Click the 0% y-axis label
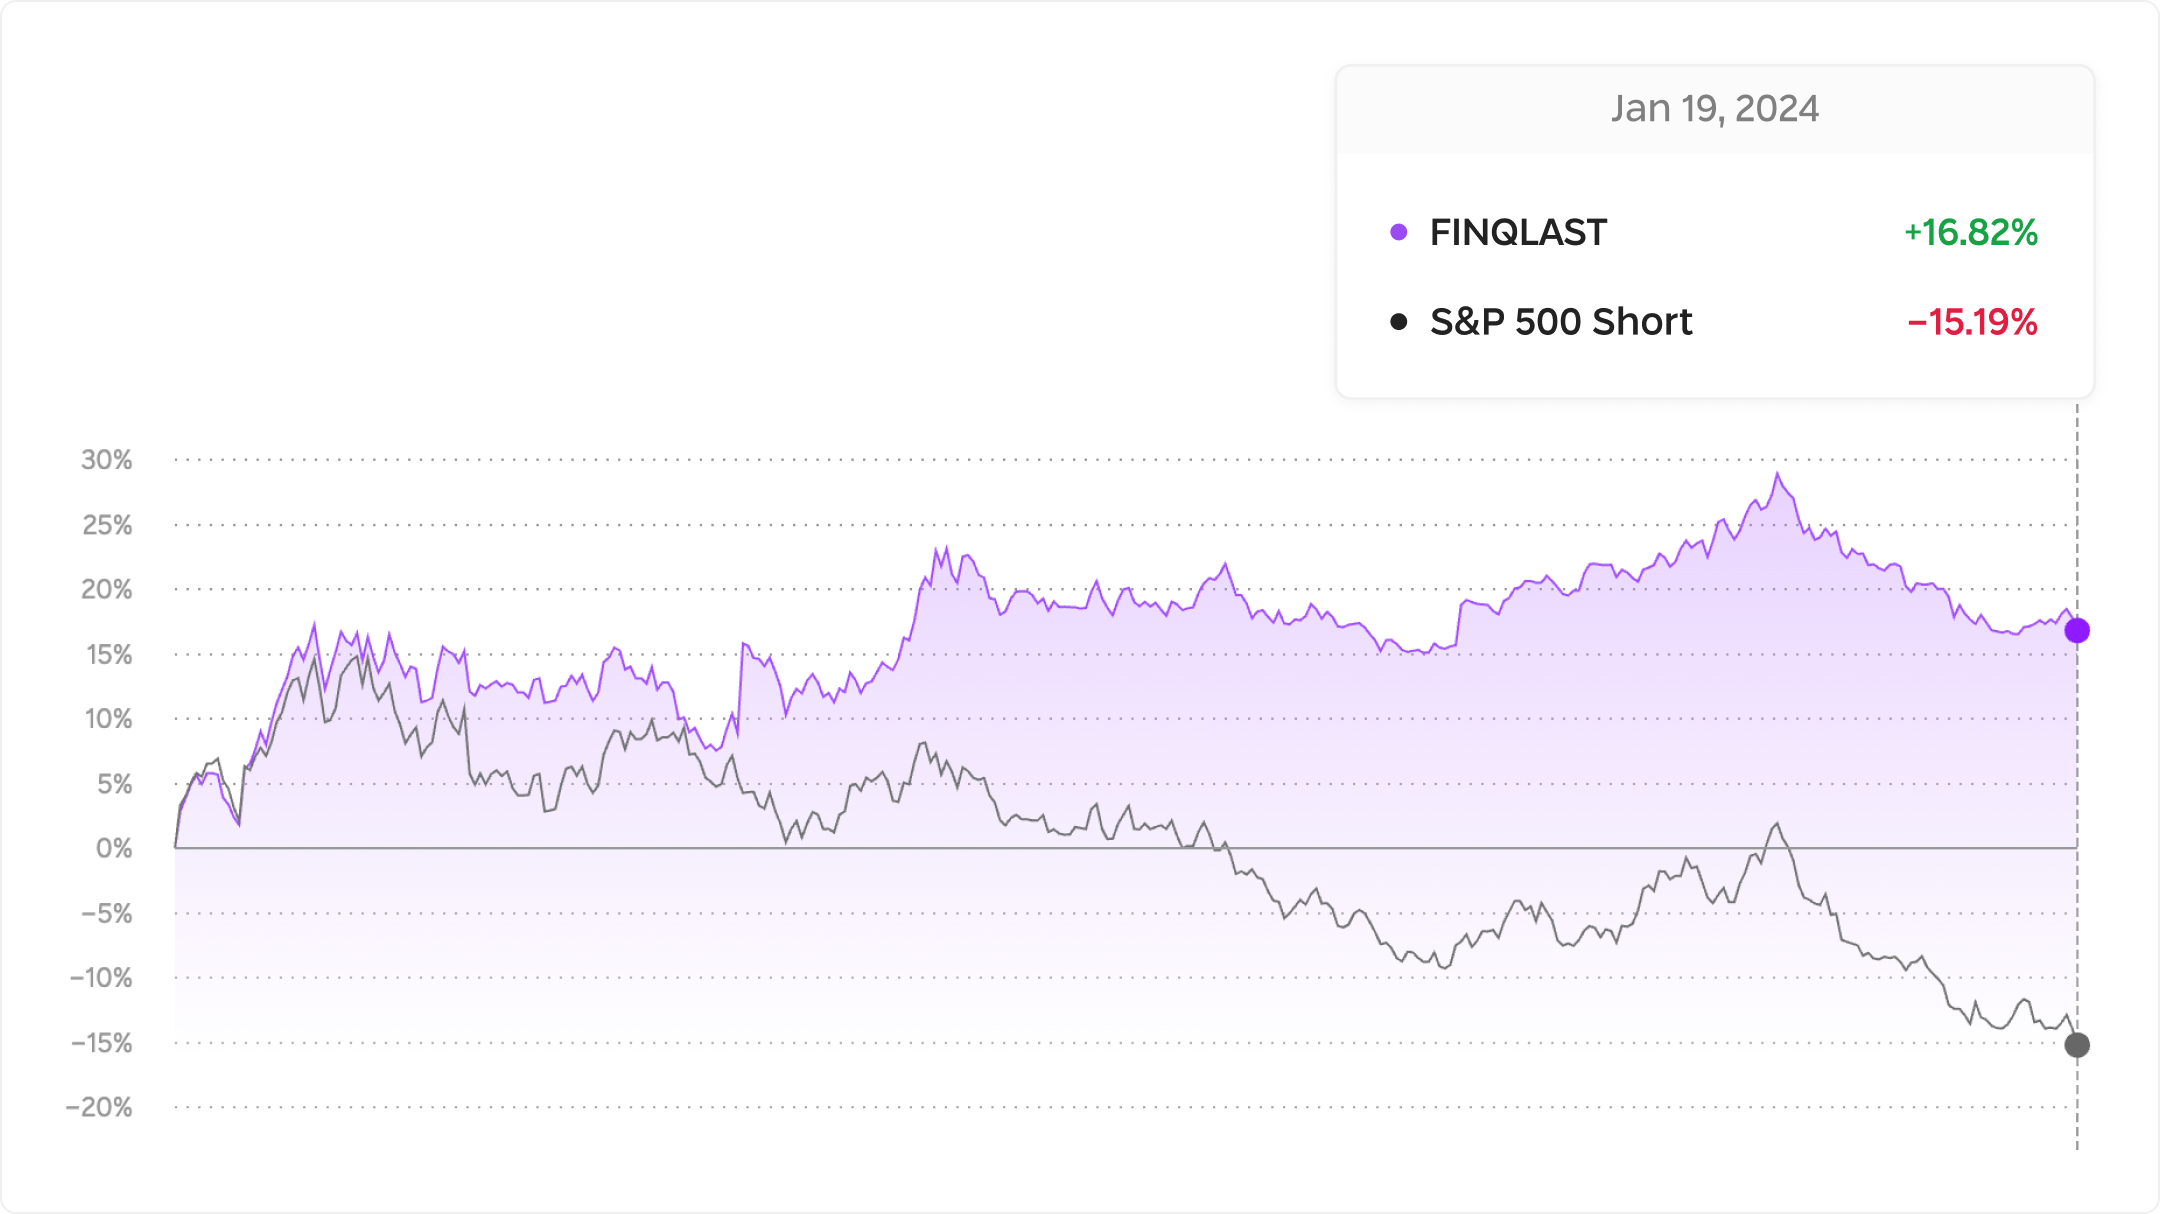The image size is (2160, 1214). click(114, 848)
